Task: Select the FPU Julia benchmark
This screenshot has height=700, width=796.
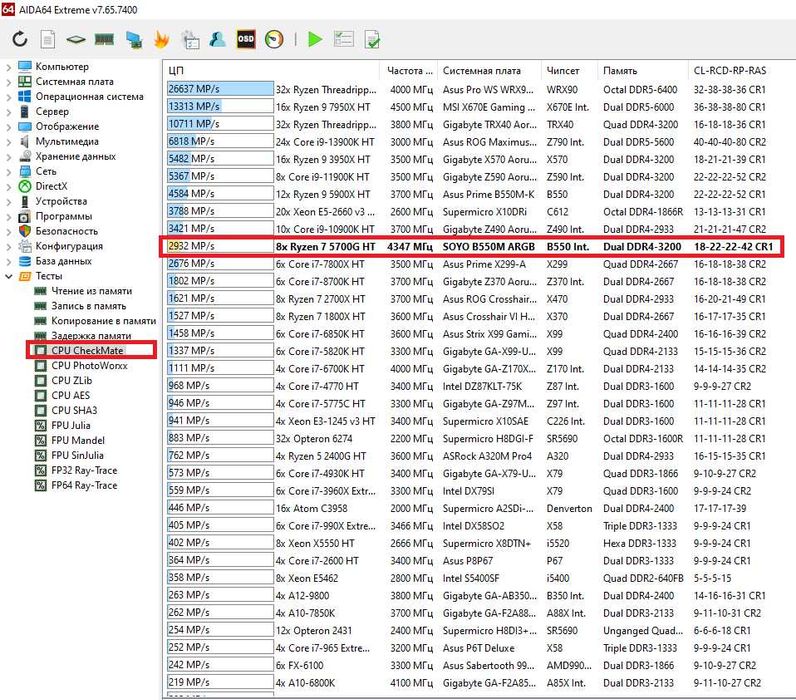Action: point(71,425)
